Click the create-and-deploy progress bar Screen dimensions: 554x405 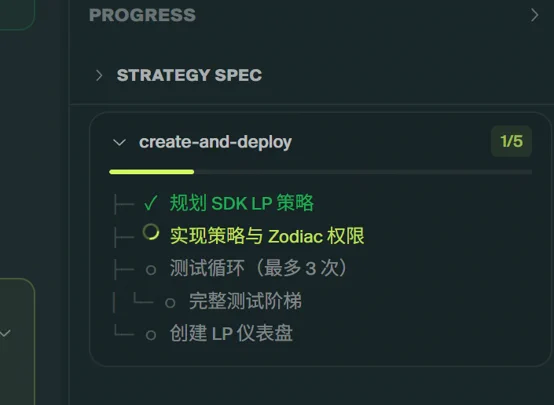pos(320,172)
